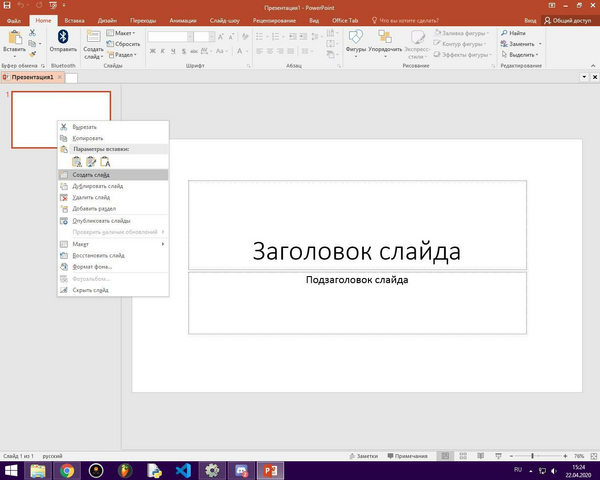The height and width of the screenshot is (480, 600).
Task: Click the Фигуры shapes gallery icon
Action: [355, 37]
